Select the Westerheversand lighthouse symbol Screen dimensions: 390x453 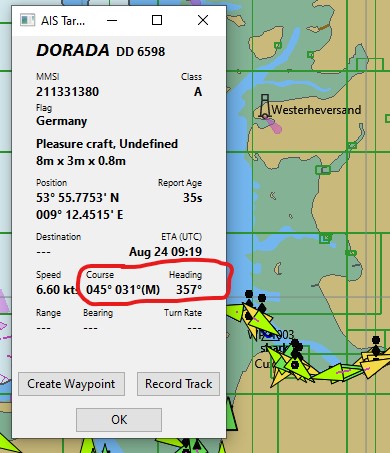264,106
